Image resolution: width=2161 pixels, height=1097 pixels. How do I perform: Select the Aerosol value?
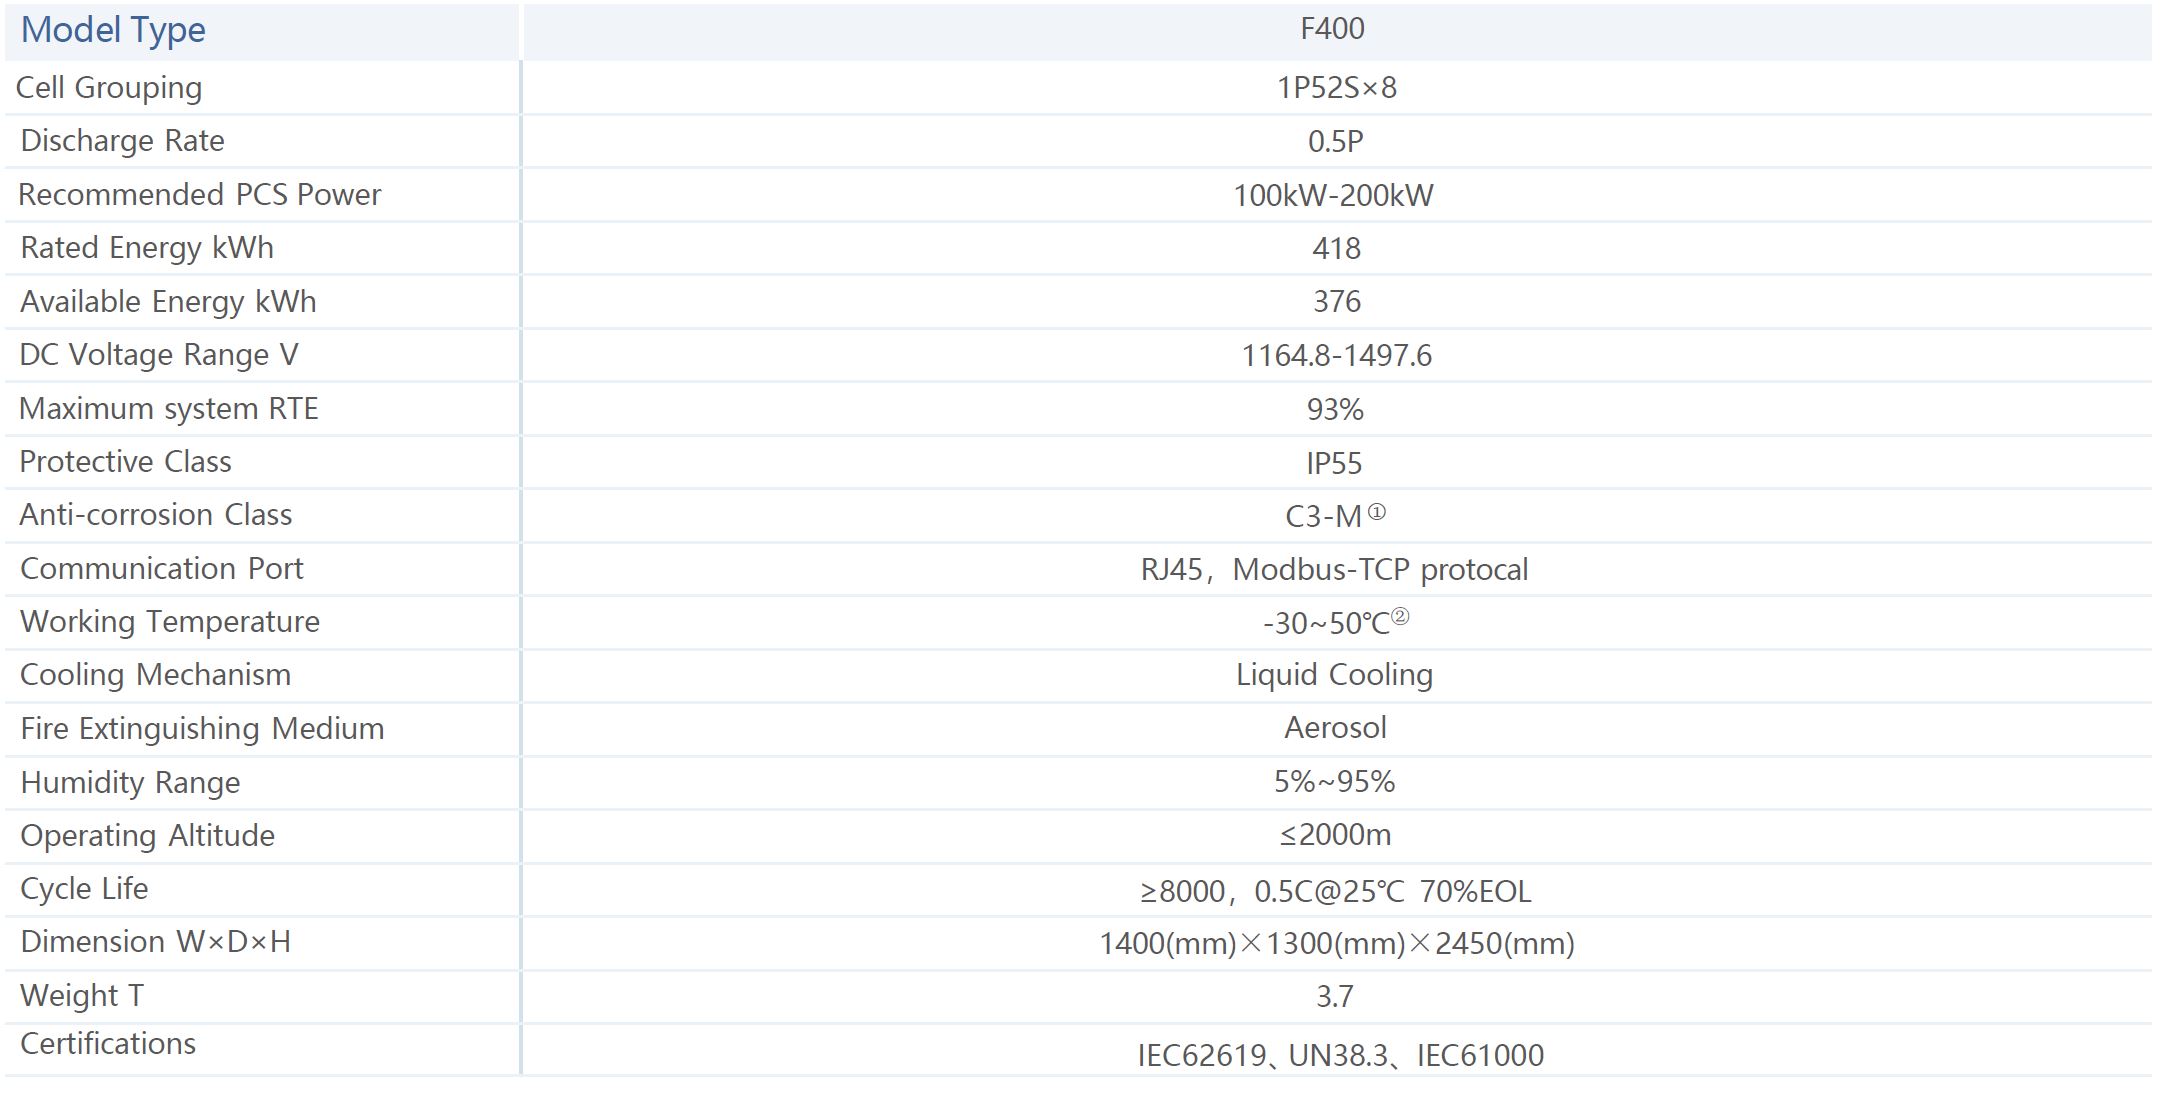pos(1335,728)
